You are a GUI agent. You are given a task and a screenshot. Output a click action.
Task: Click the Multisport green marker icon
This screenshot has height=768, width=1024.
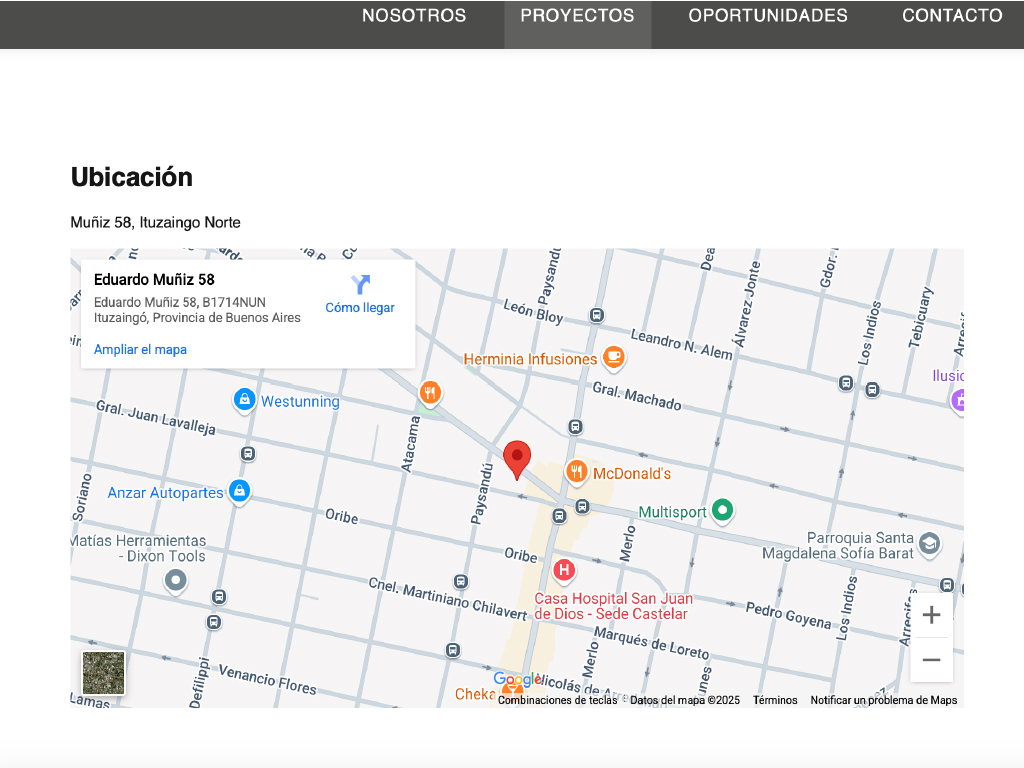[x=722, y=511]
